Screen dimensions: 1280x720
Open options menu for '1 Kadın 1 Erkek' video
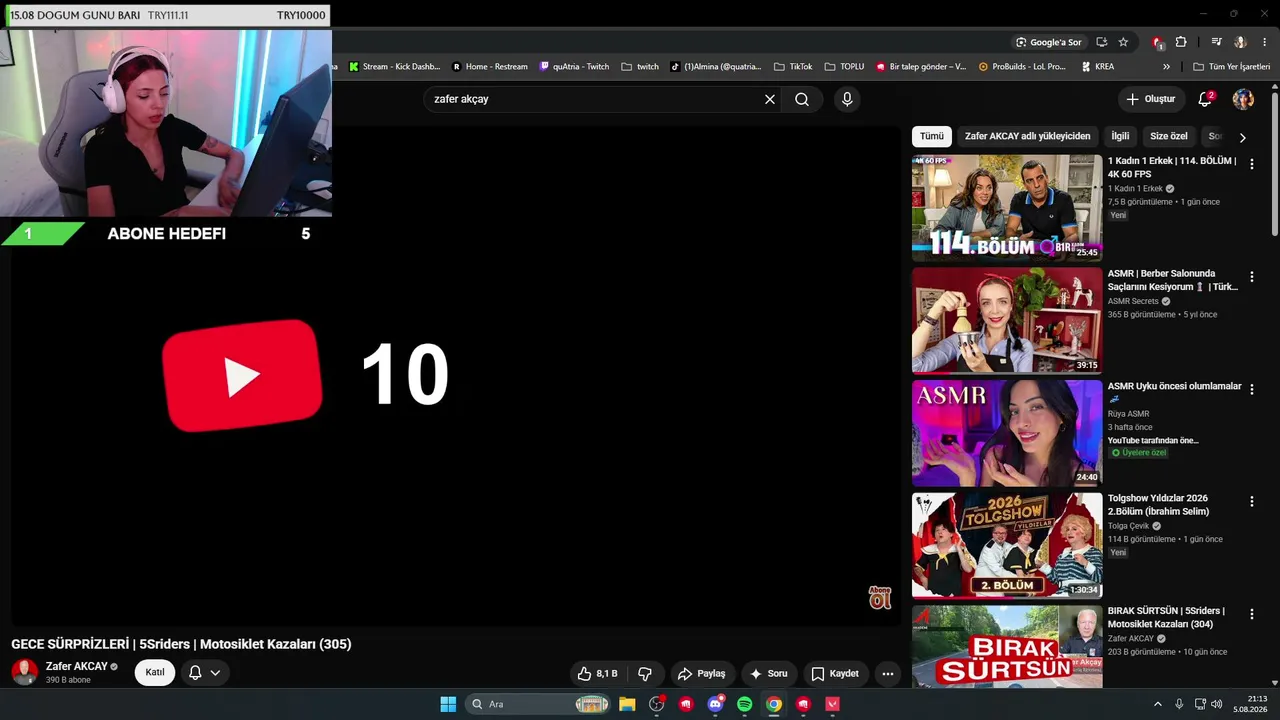pos(1251,164)
